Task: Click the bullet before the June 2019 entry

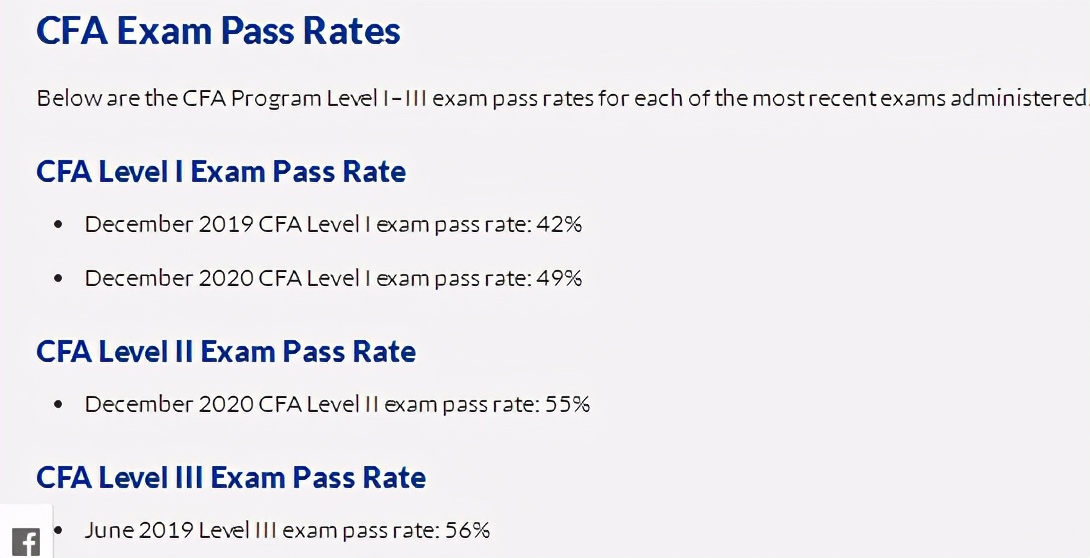Action: 58,530
